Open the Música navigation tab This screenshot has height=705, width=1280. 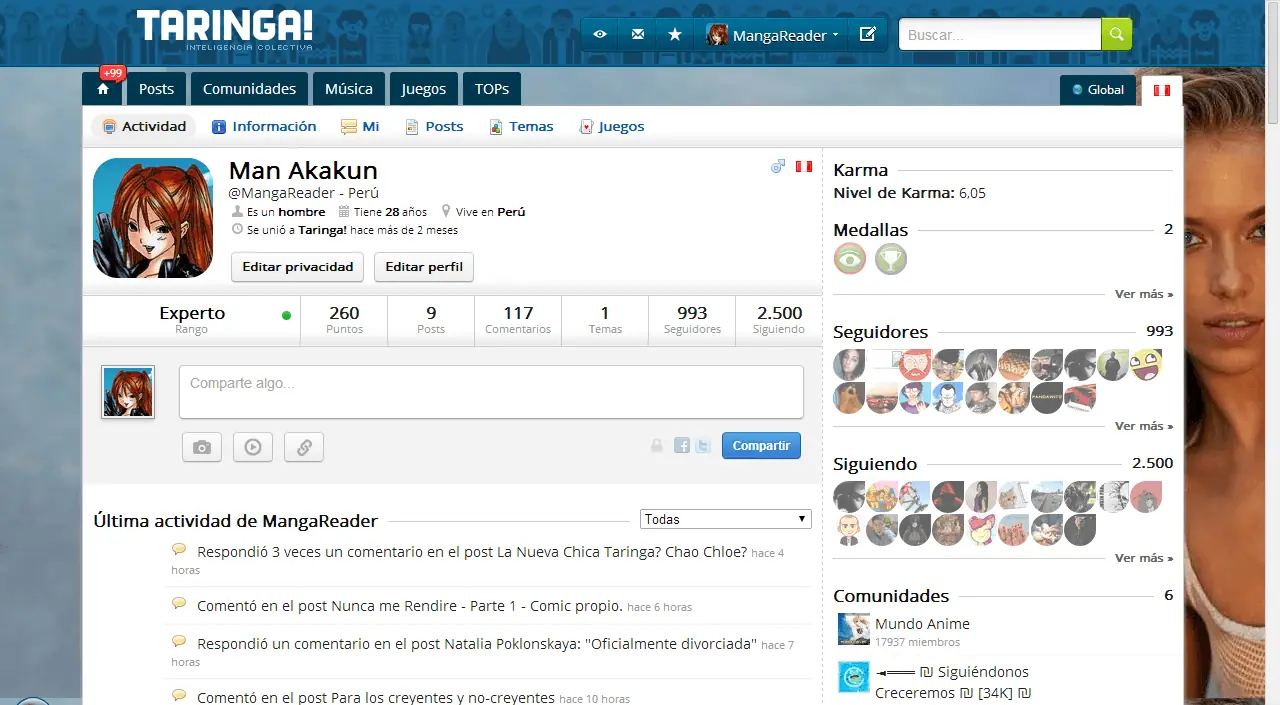[x=349, y=89]
